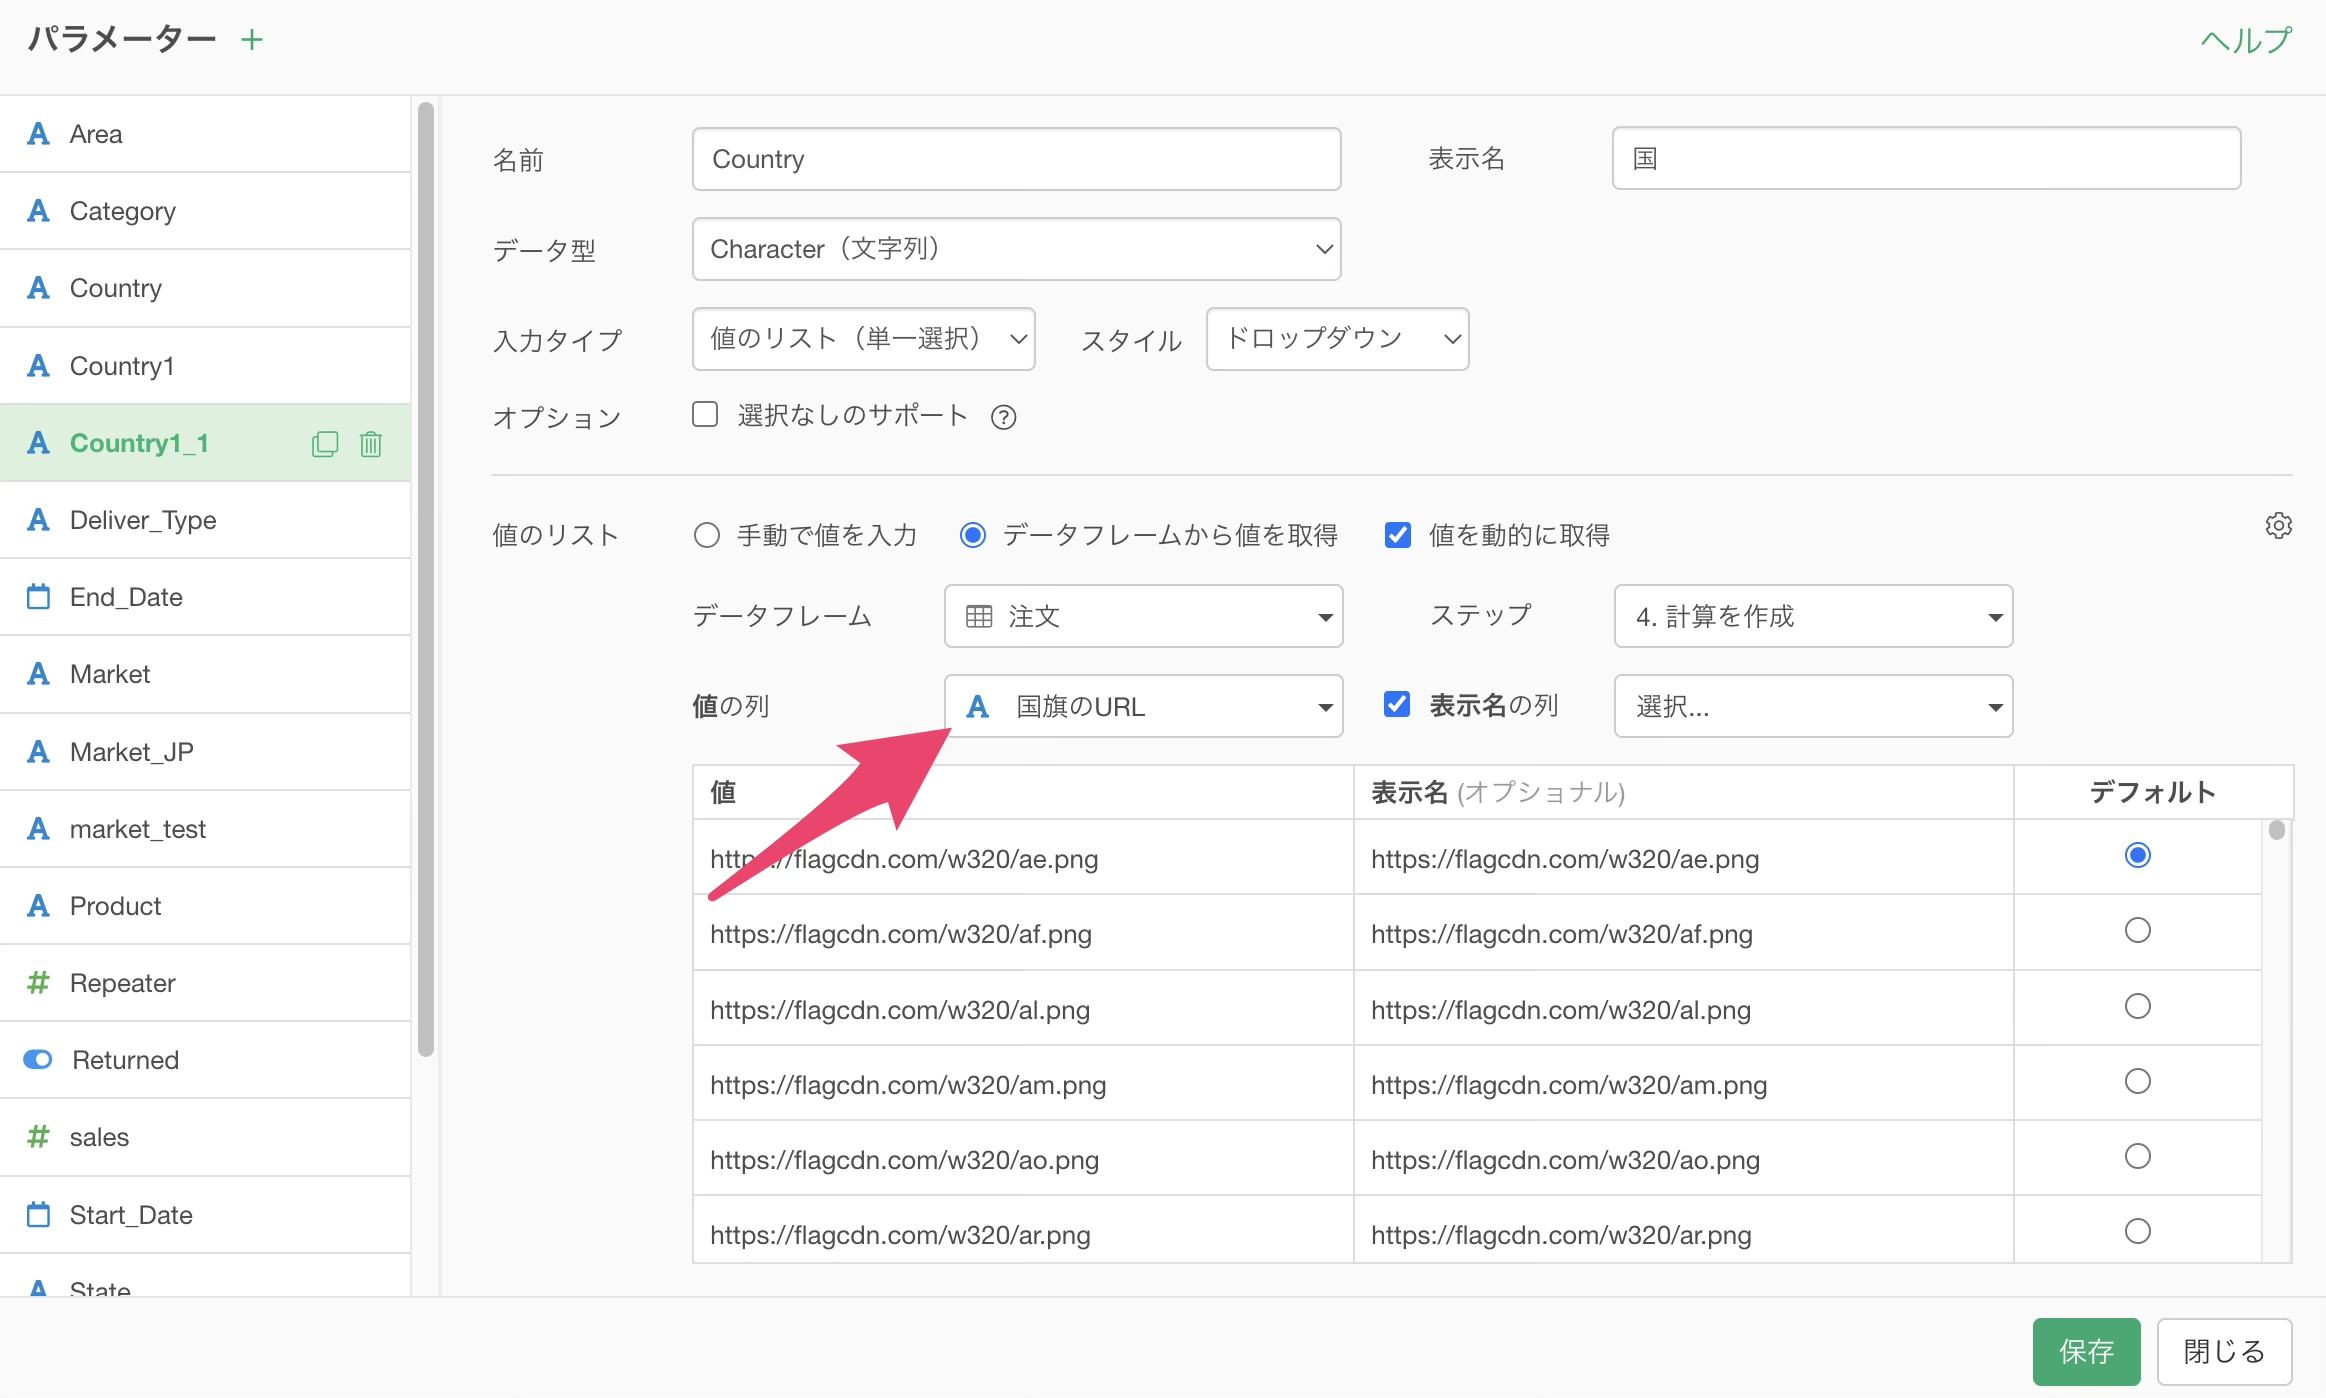Viewport: 2326px width, 1398px height.
Task: Click the table icon in the 注文 data frame selector
Action: [x=979, y=616]
